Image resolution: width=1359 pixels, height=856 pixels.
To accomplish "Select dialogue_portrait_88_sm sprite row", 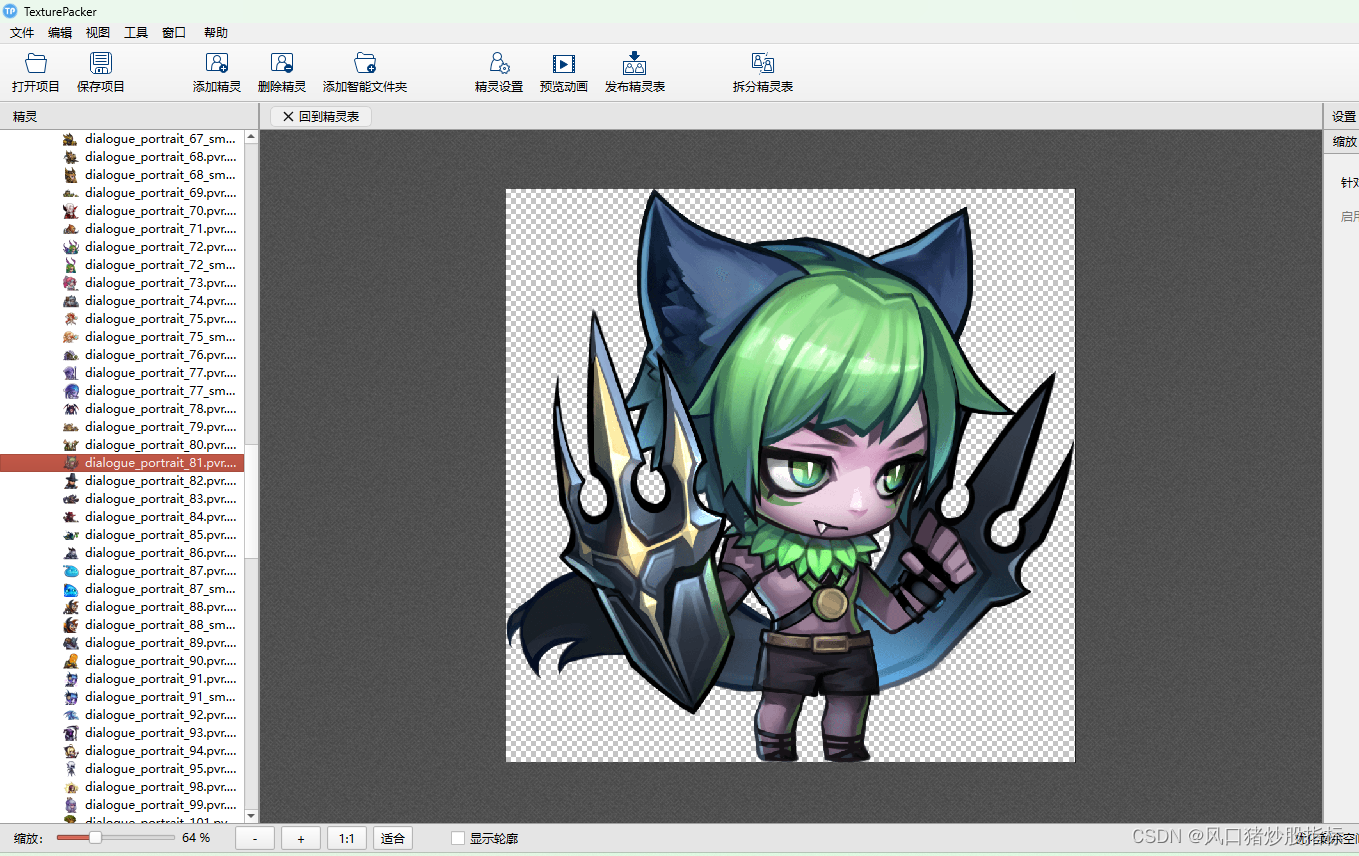I will tap(122, 625).
